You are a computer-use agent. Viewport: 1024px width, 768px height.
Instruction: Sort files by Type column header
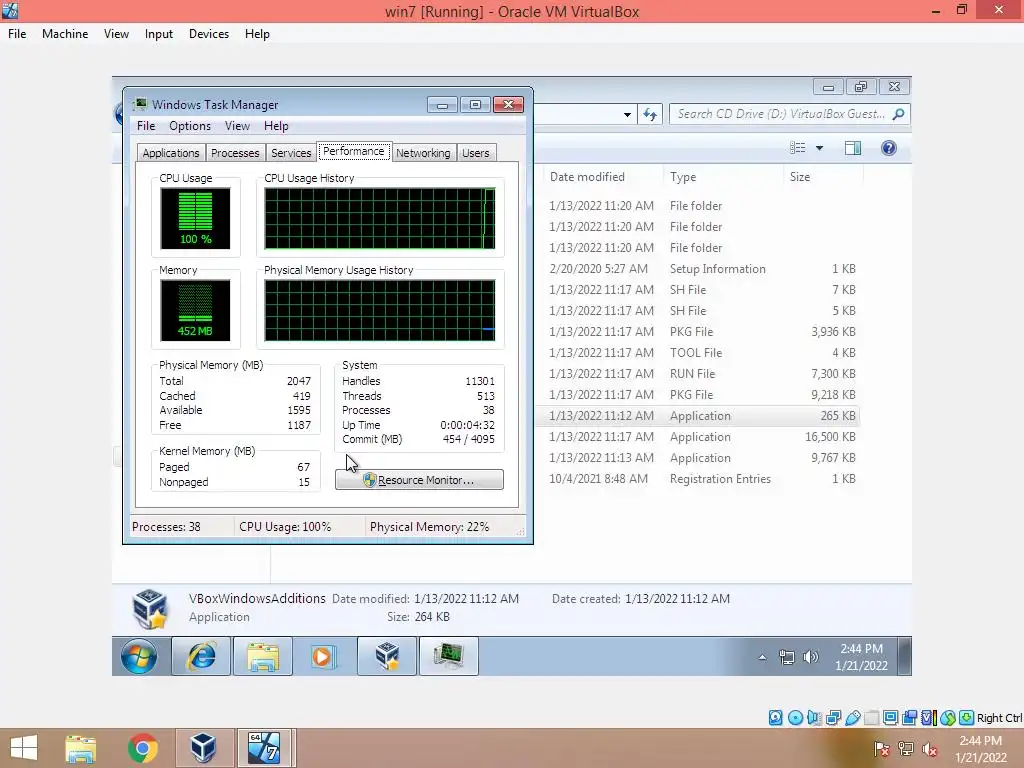683,177
